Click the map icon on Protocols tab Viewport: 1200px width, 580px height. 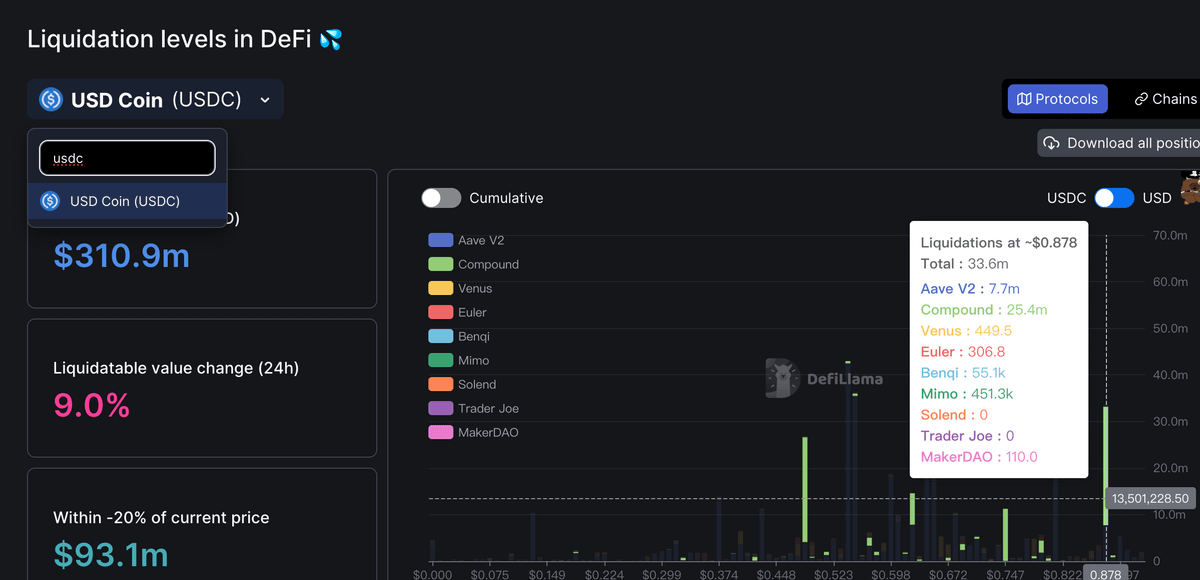click(x=1023, y=99)
